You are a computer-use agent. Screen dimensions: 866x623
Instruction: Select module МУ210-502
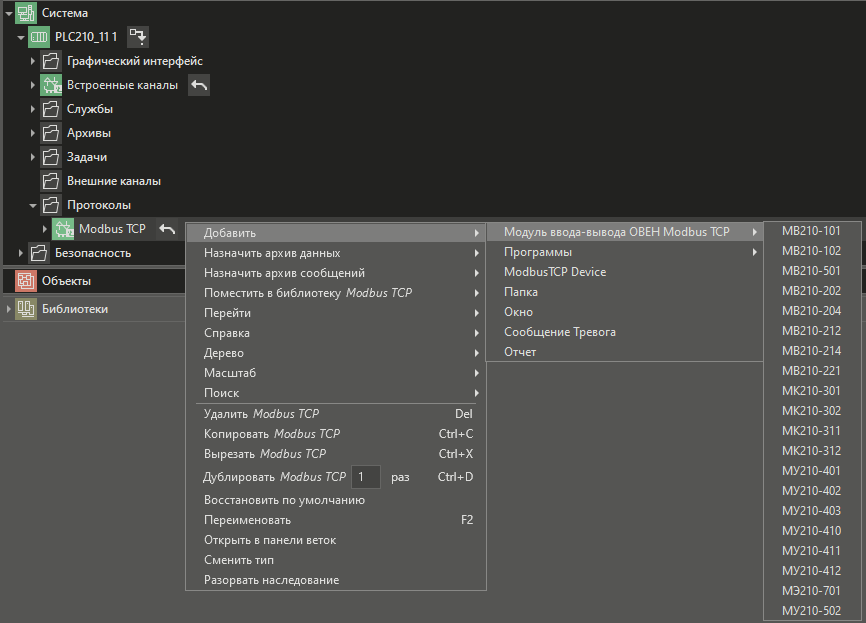tap(812, 611)
